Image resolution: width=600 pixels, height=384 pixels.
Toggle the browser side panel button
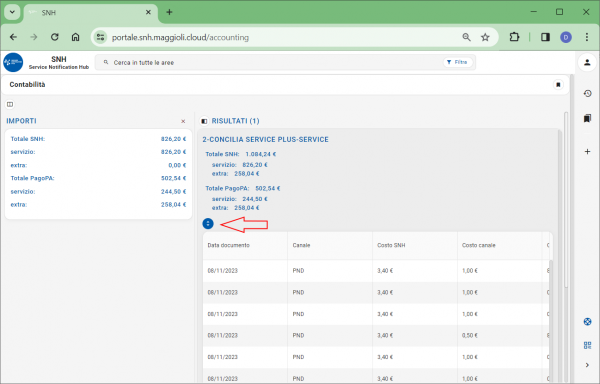click(x=545, y=37)
